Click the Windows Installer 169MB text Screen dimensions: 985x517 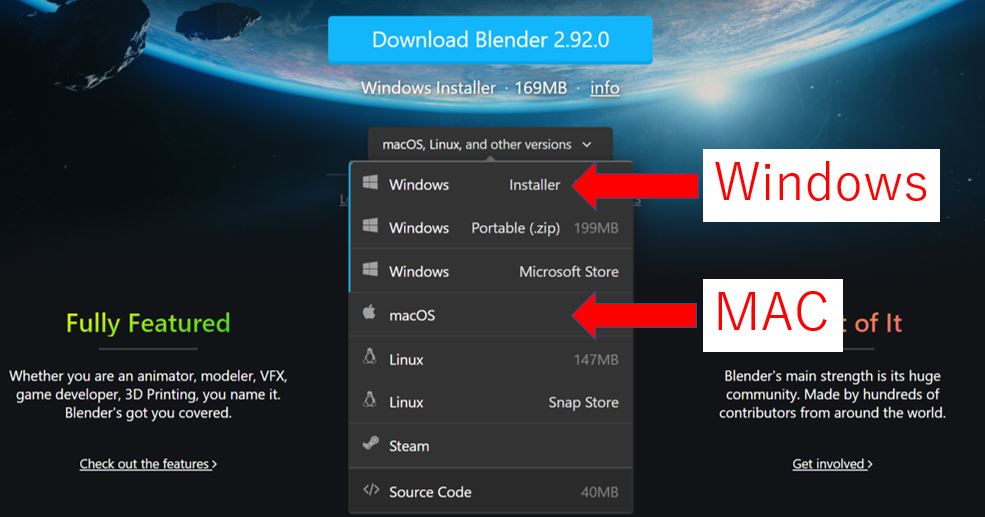click(x=464, y=88)
